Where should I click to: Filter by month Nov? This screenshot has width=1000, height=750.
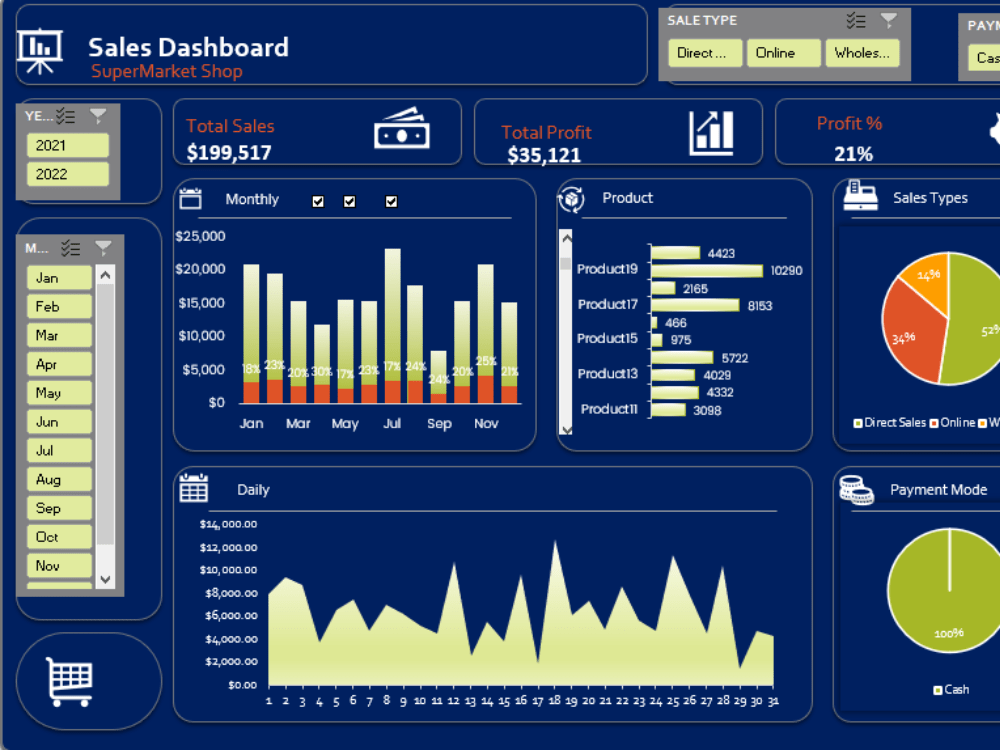click(59, 566)
